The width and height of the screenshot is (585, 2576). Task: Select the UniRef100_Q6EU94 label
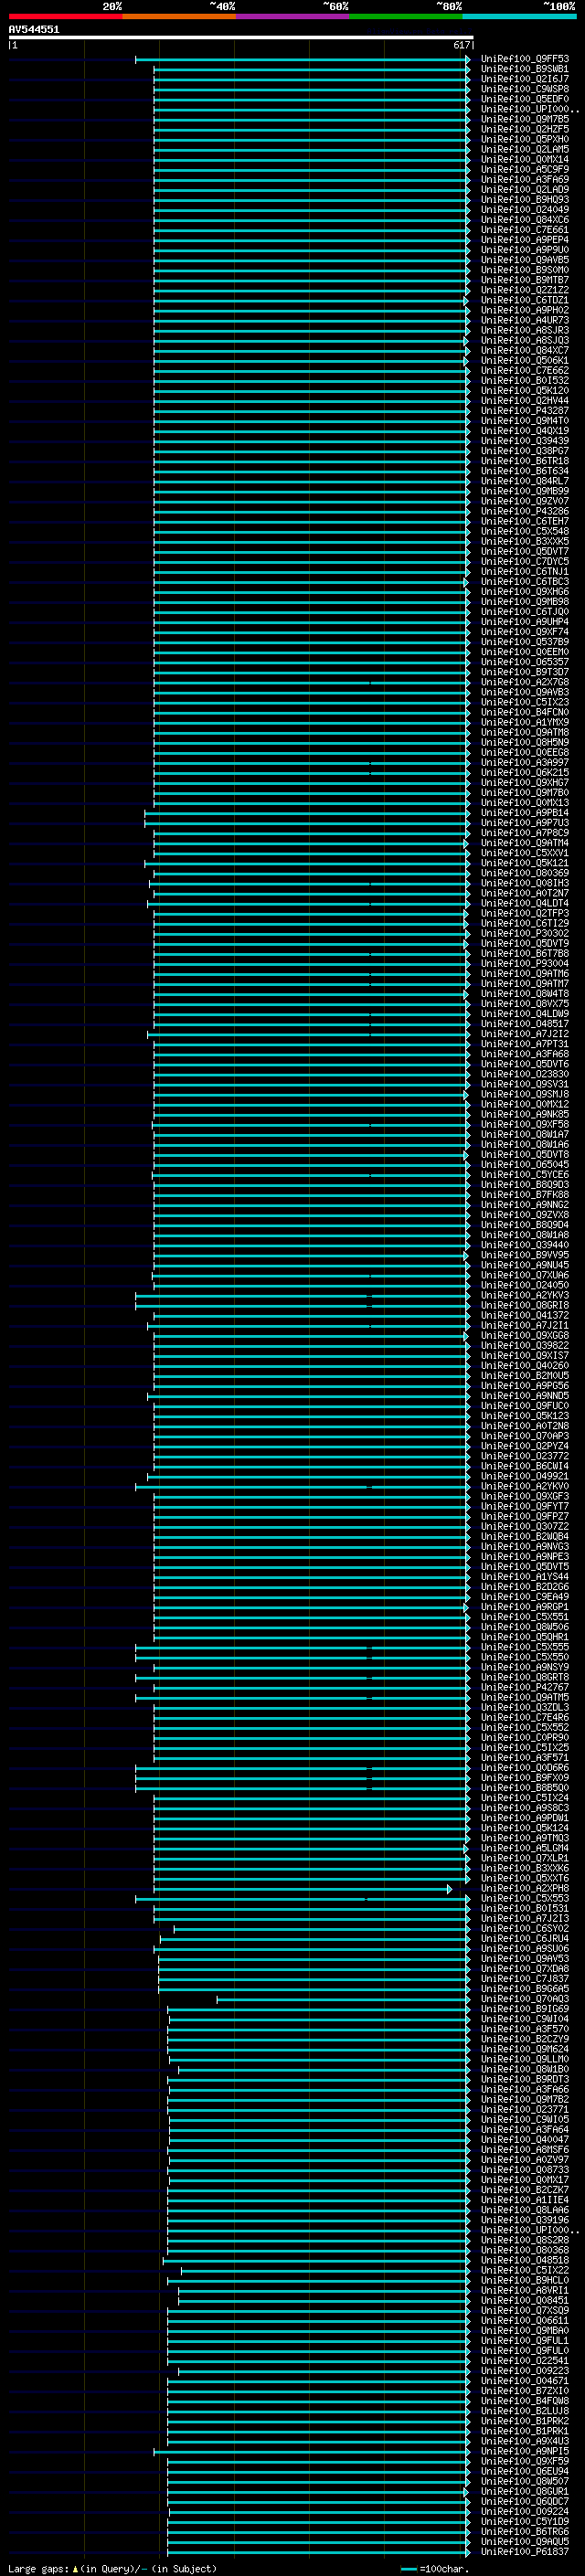(x=525, y=2471)
